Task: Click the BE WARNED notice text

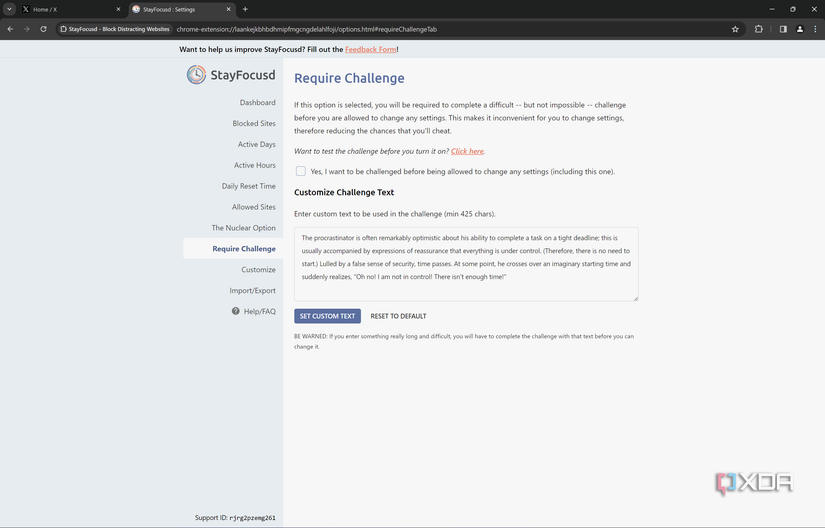Action: 464,341
